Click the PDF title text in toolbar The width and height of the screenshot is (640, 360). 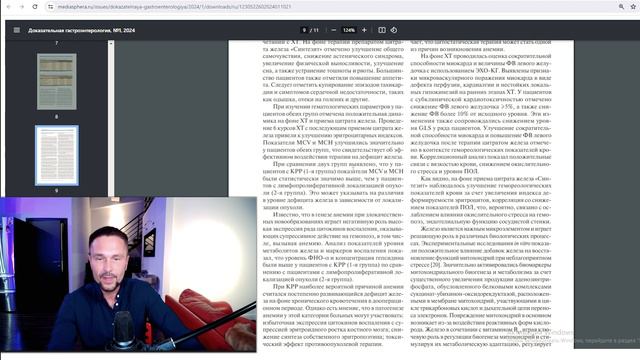(81, 30)
